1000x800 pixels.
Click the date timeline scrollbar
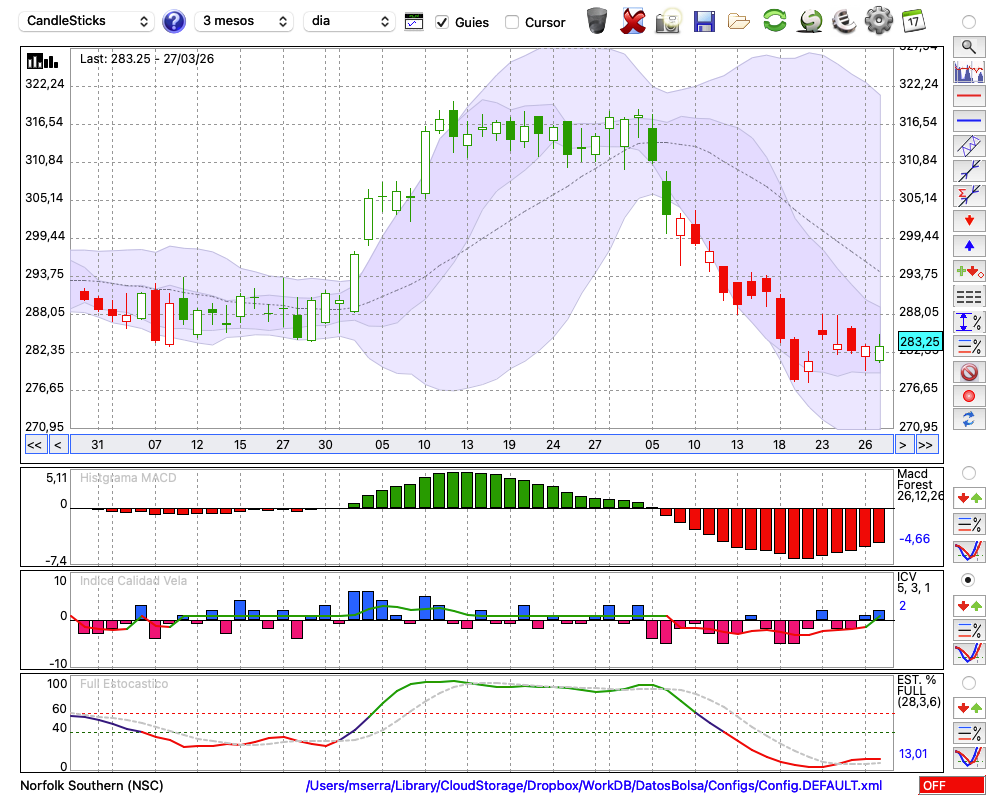[x=480, y=445]
